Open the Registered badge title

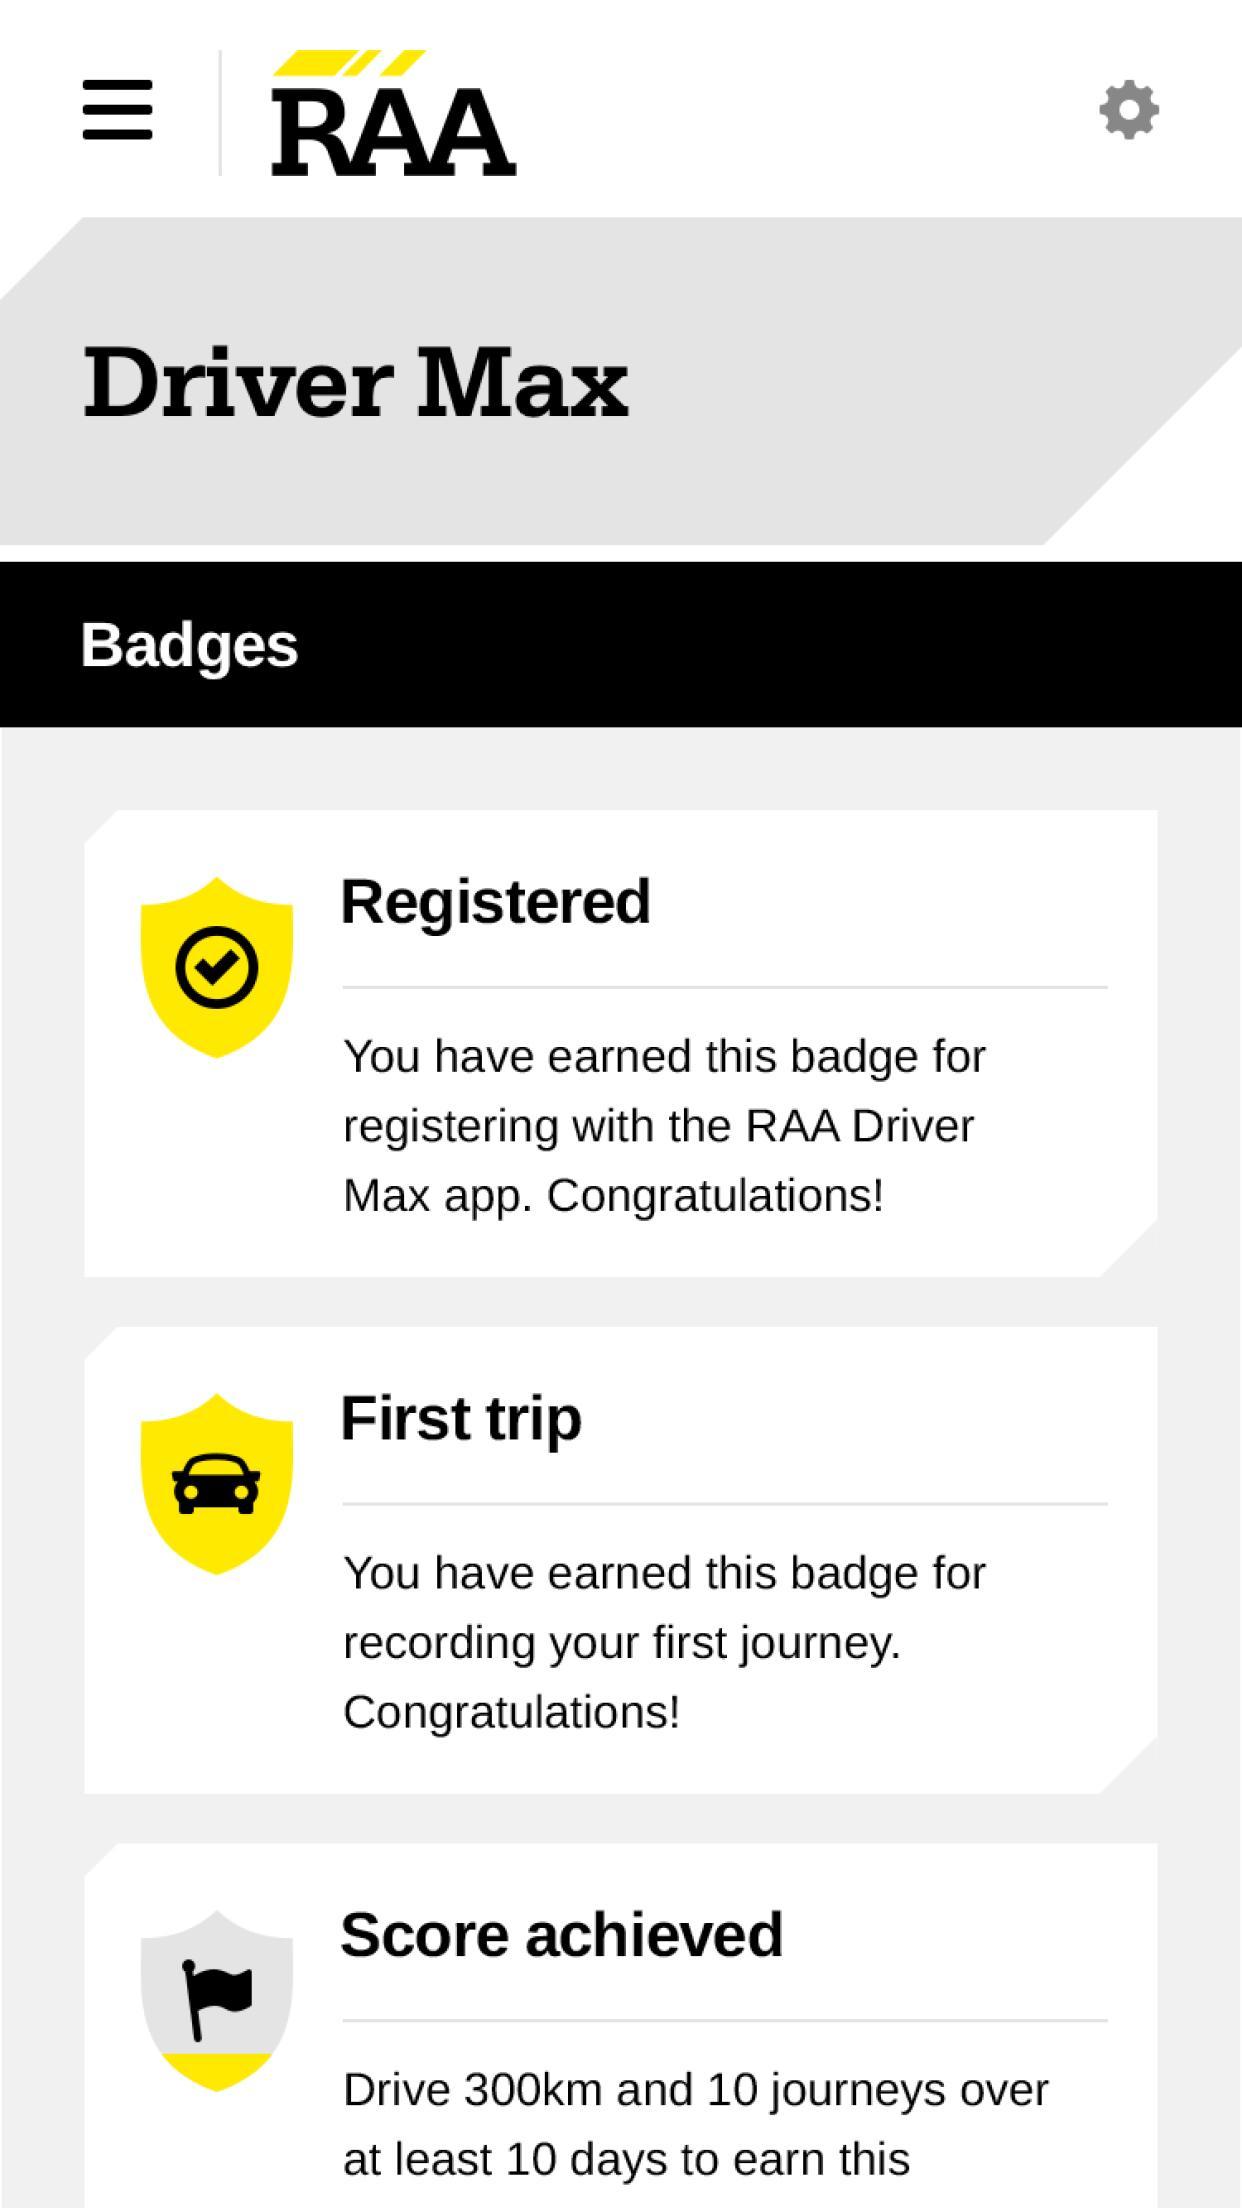tap(495, 902)
